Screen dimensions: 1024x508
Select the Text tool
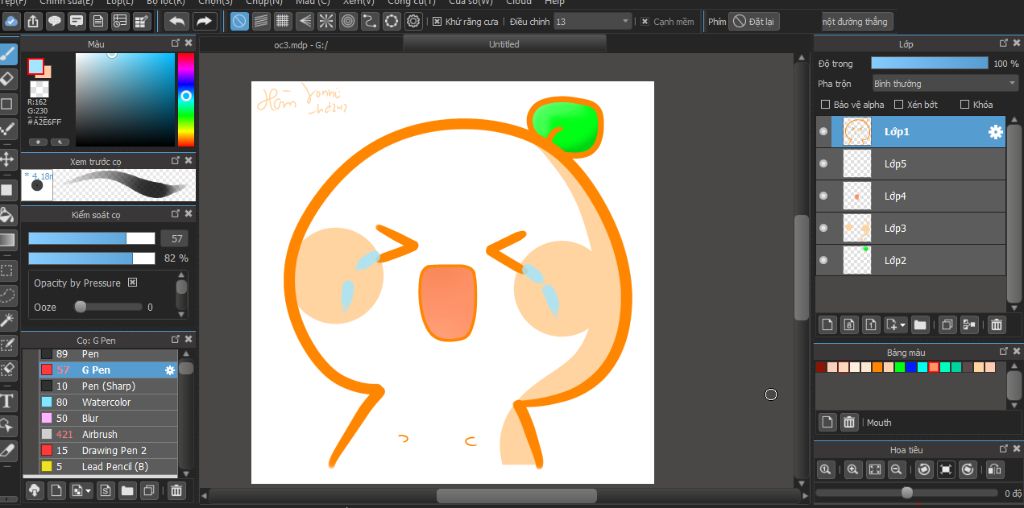tap(8, 400)
